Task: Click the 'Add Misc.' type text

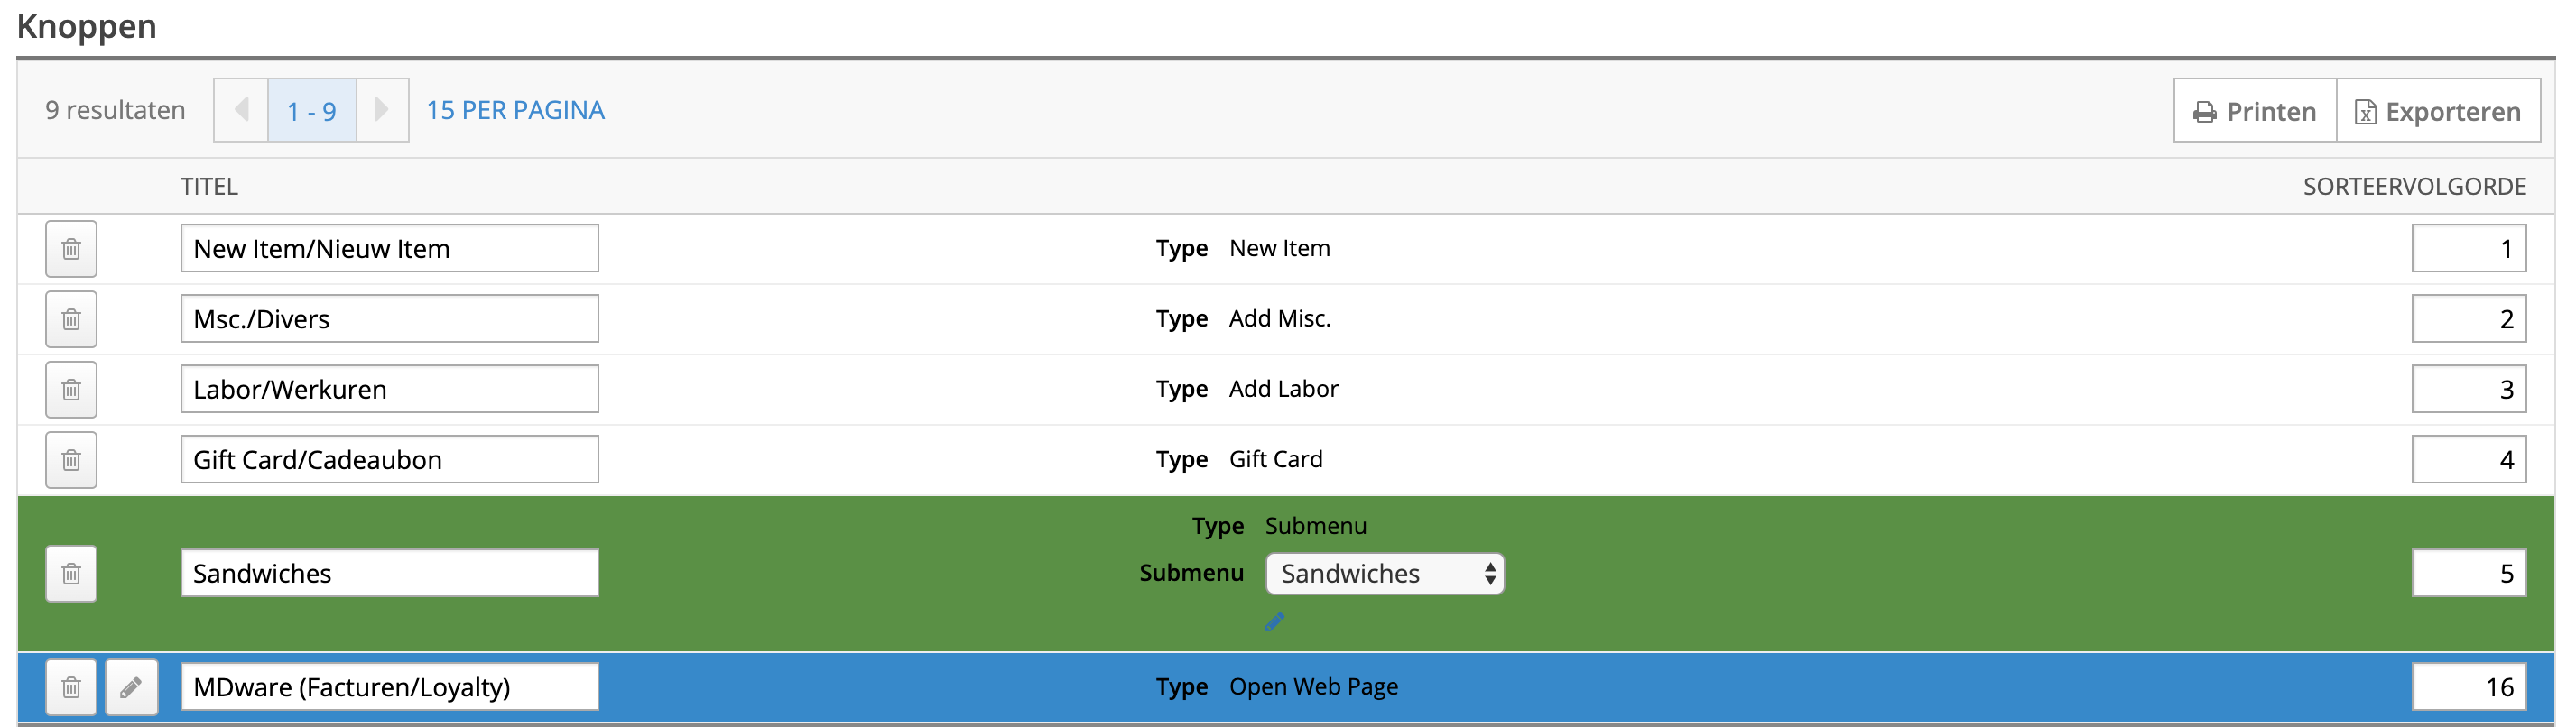Action: pyautogui.click(x=1280, y=318)
